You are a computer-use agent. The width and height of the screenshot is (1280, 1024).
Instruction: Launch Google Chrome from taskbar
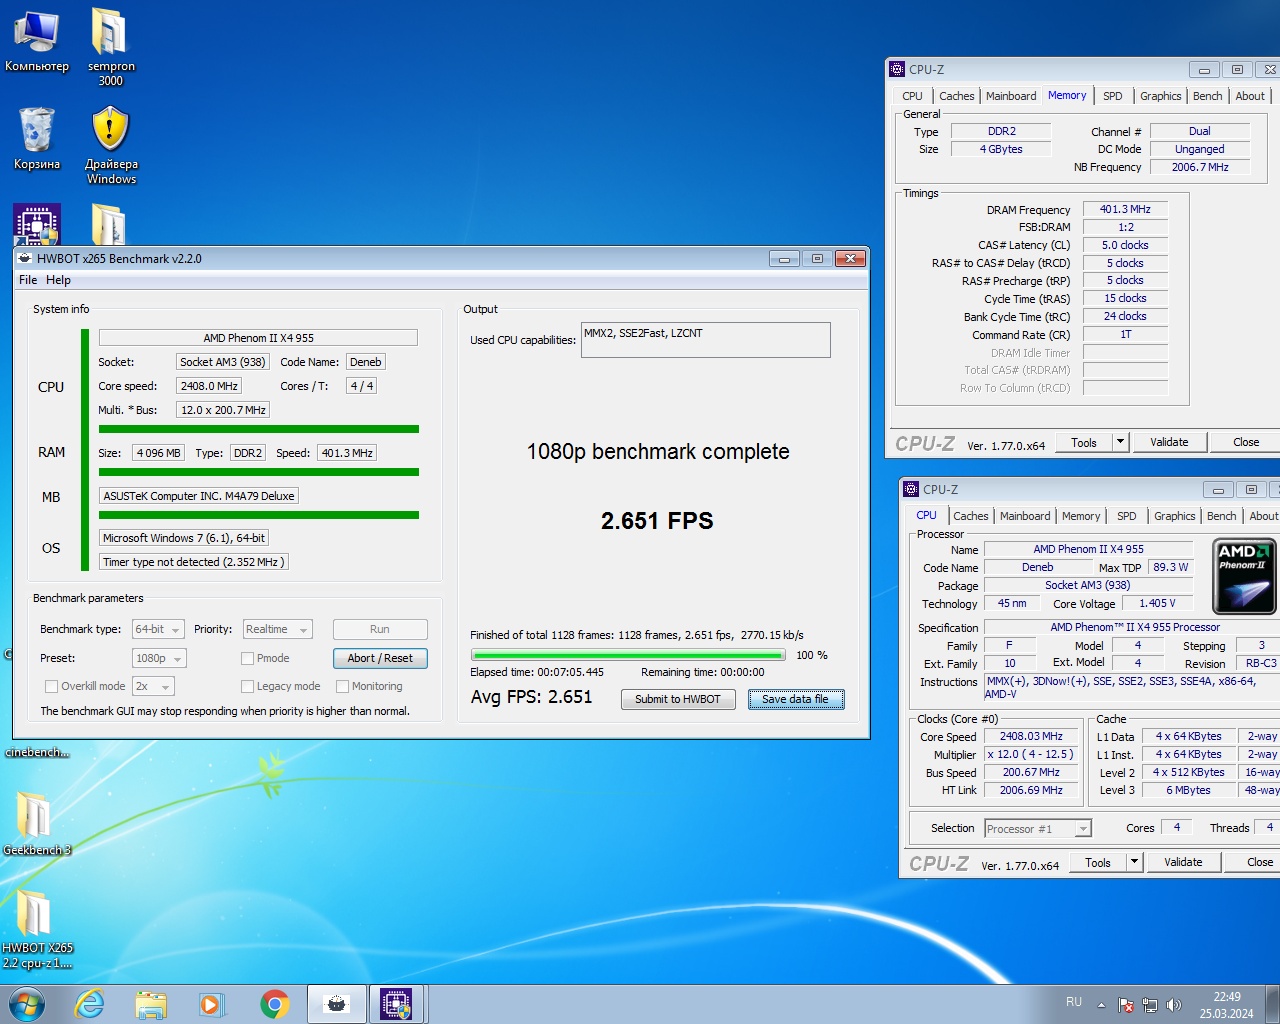pyautogui.click(x=274, y=1004)
